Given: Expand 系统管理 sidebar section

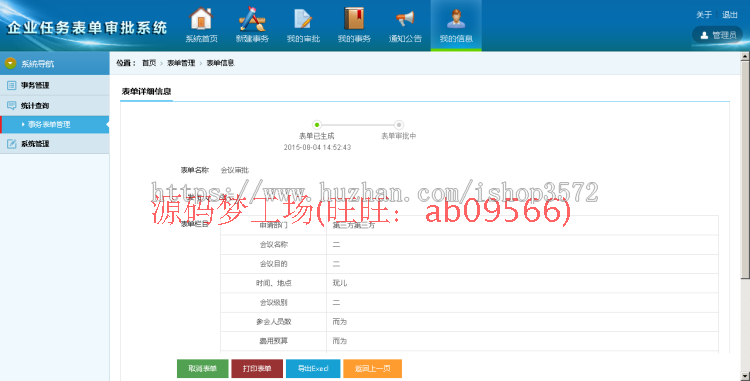Looking at the screenshot, I should click(x=55, y=143).
